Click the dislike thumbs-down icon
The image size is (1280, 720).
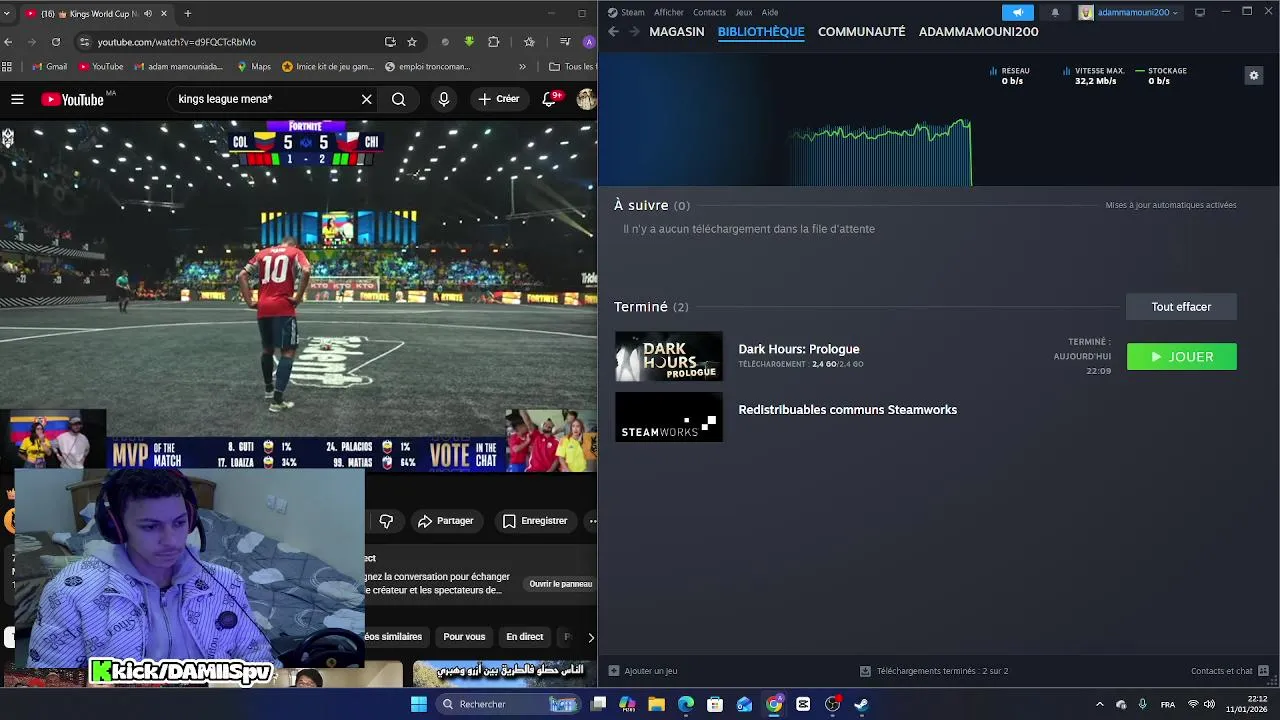[x=386, y=521]
